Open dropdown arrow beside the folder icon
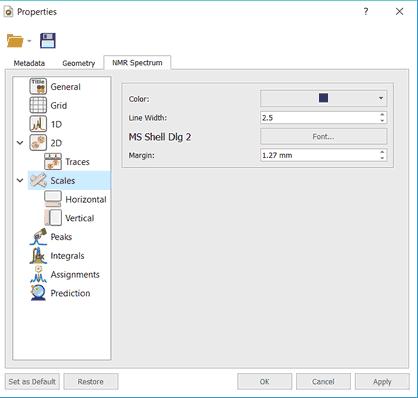The height and width of the screenshot is (398, 418). click(29, 41)
